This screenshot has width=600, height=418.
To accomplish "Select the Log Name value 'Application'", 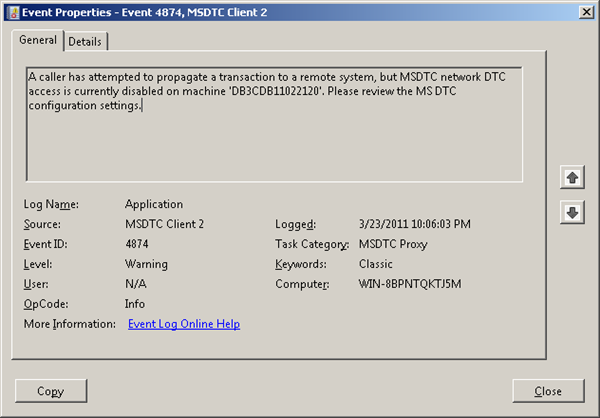I will point(154,204).
